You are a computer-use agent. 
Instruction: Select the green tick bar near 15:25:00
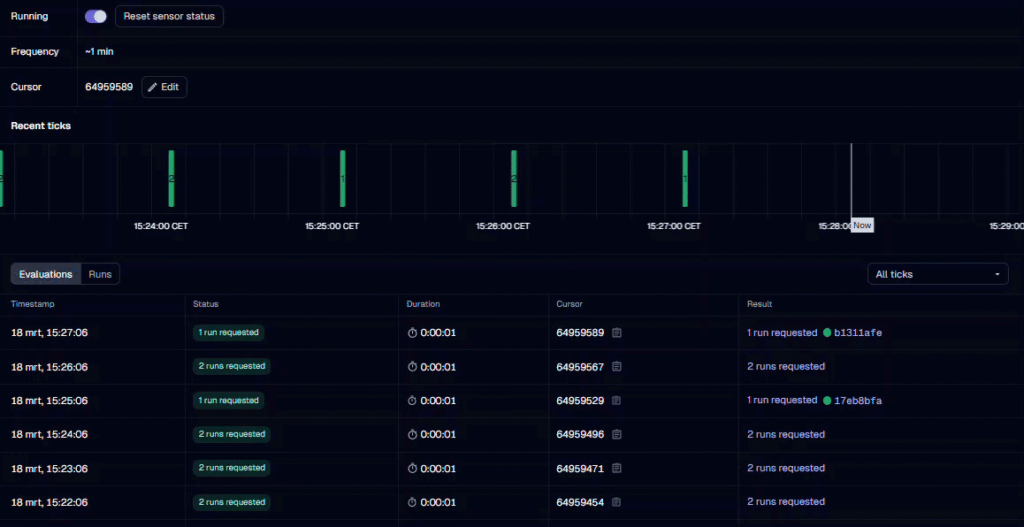click(x=343, y=178)
